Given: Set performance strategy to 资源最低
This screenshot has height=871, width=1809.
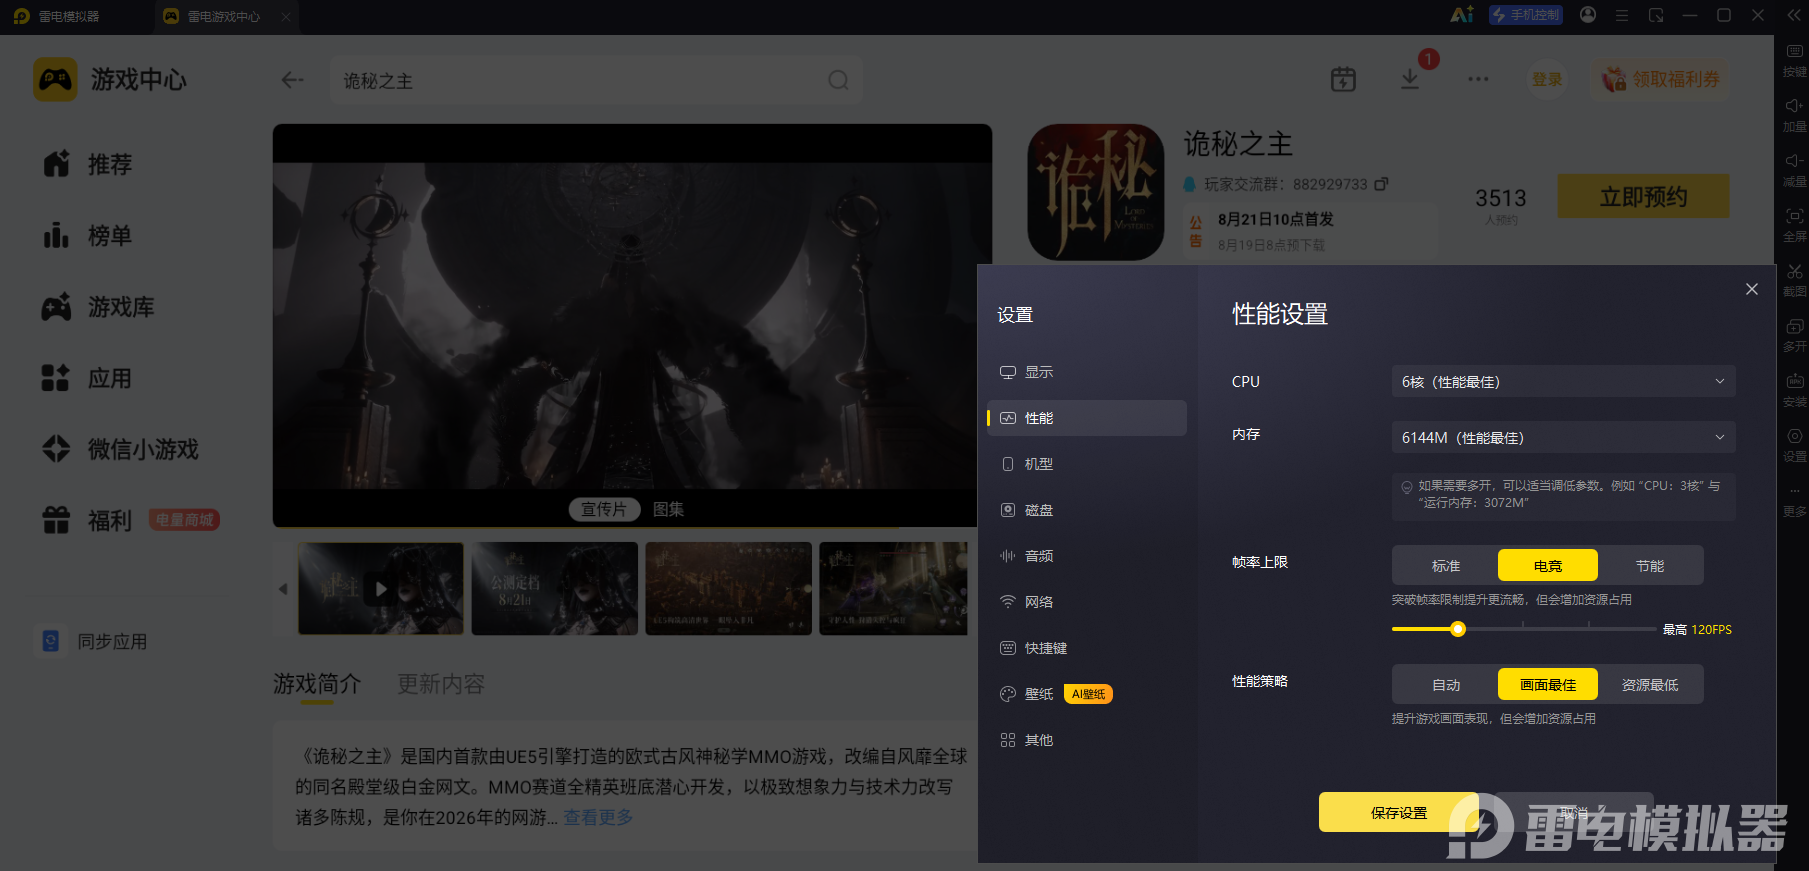Looking at the screenshot, I should pos(1650,685).
